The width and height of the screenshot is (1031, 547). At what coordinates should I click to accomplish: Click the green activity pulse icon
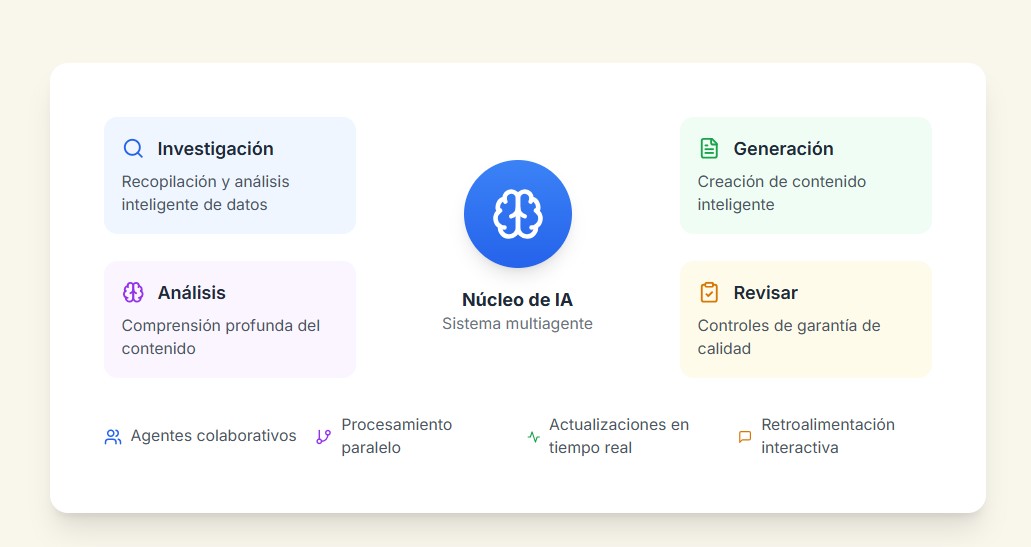[533, 437]
